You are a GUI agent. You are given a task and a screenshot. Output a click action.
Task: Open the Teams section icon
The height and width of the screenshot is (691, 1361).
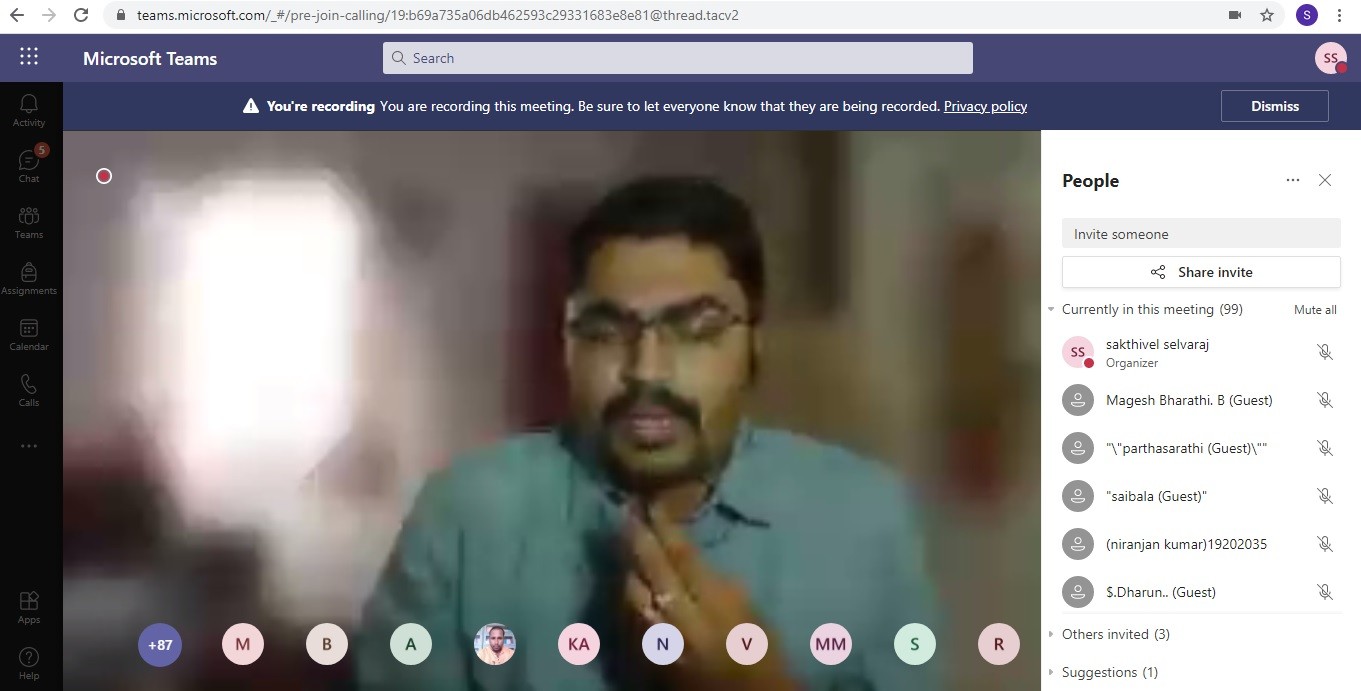pos(29,221)
